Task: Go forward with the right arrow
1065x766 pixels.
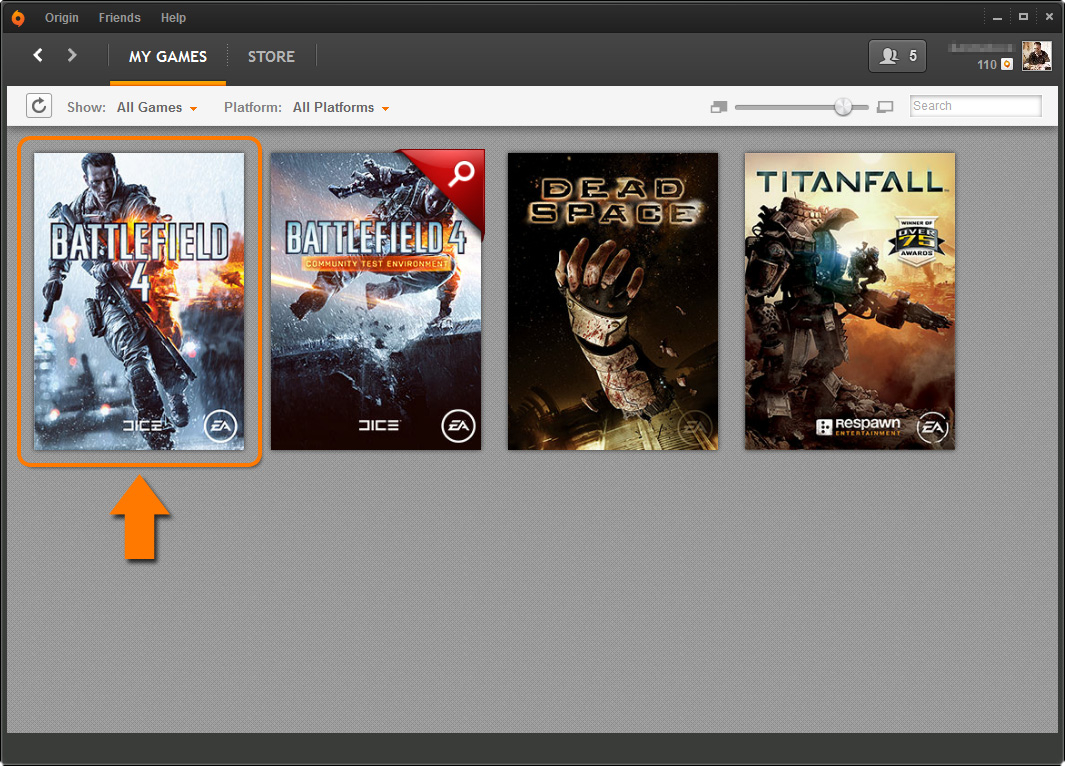Action: [72, 55]
